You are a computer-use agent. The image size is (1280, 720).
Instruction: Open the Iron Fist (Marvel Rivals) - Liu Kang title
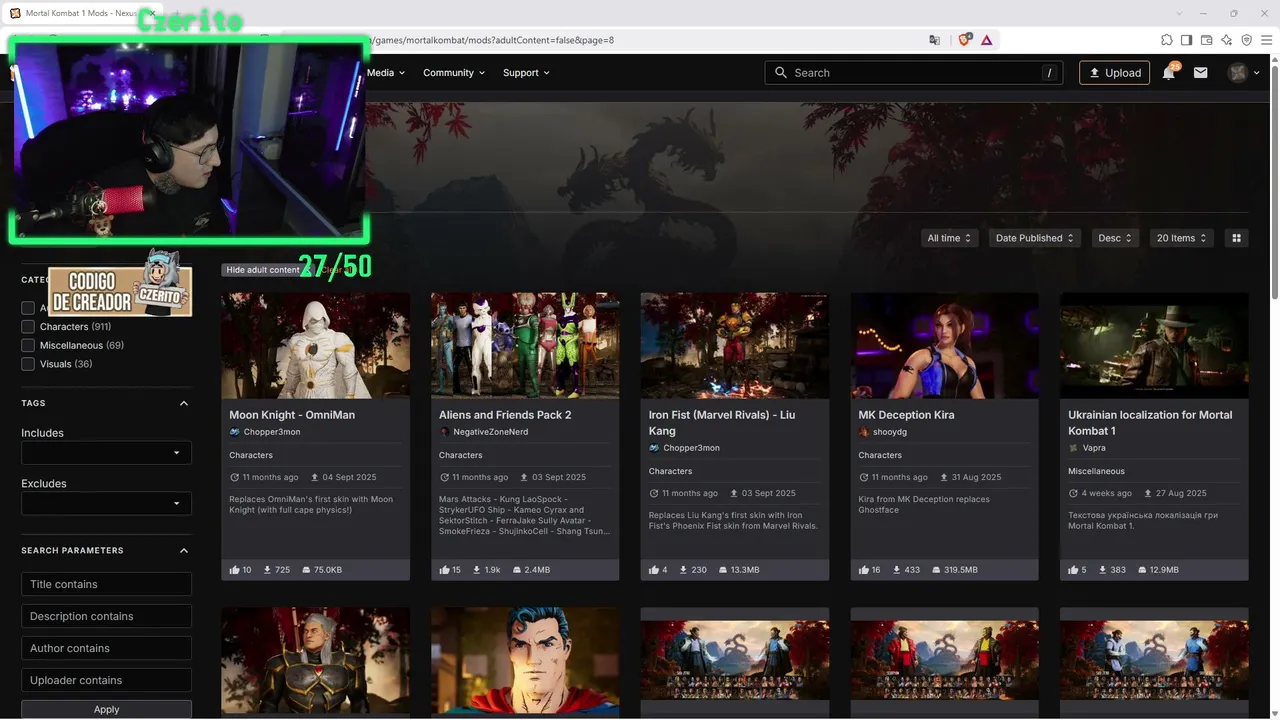722,423
